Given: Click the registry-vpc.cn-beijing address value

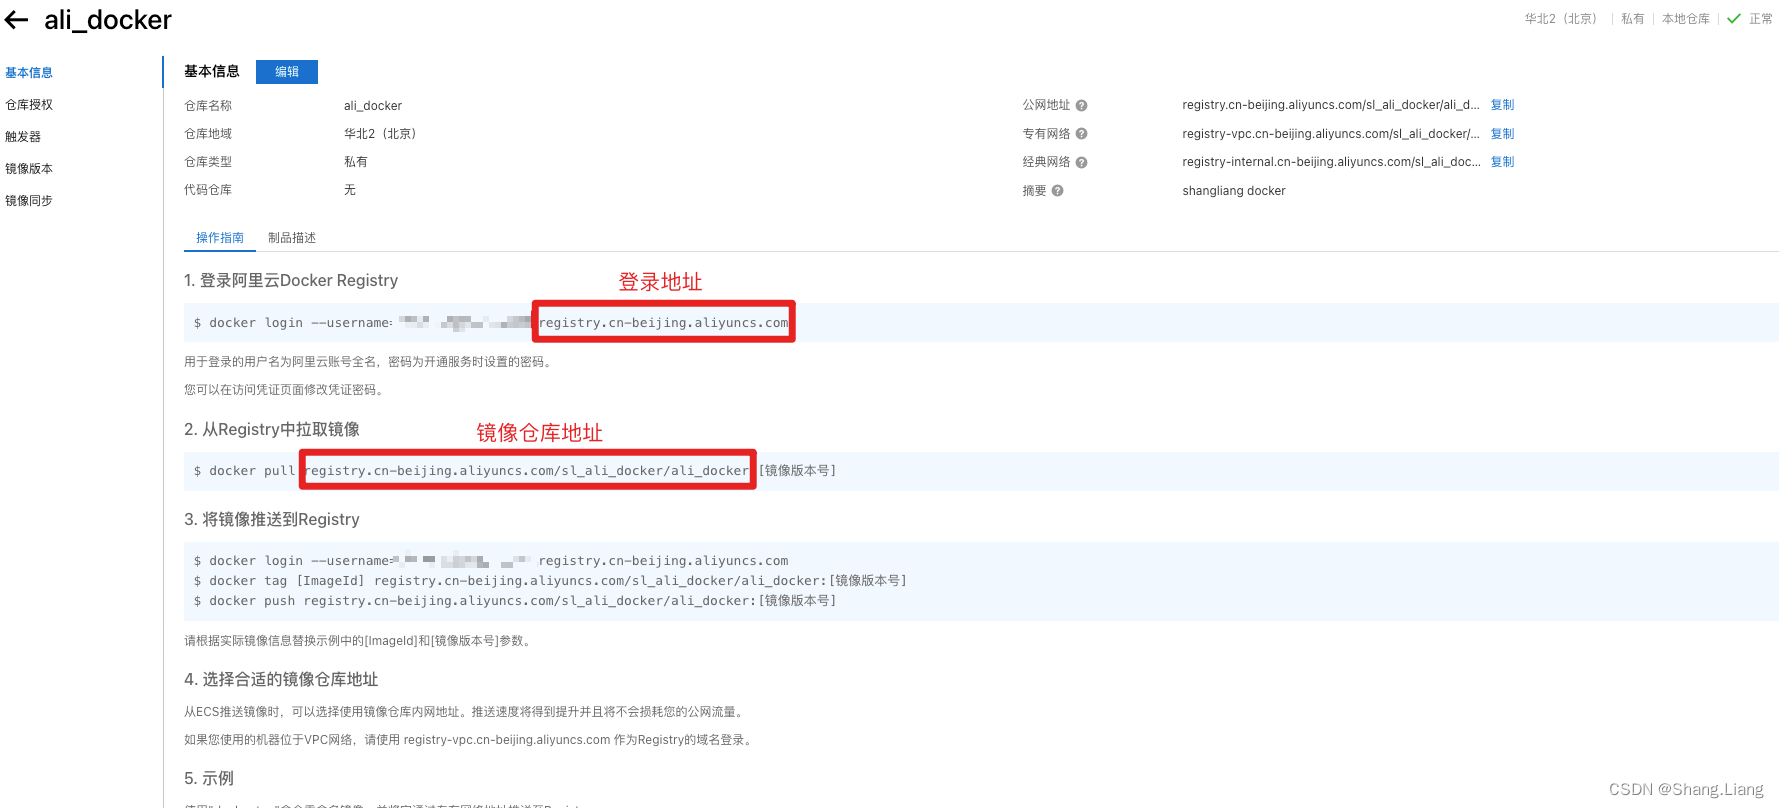Looking at the screenshot, I should 1331,134.
